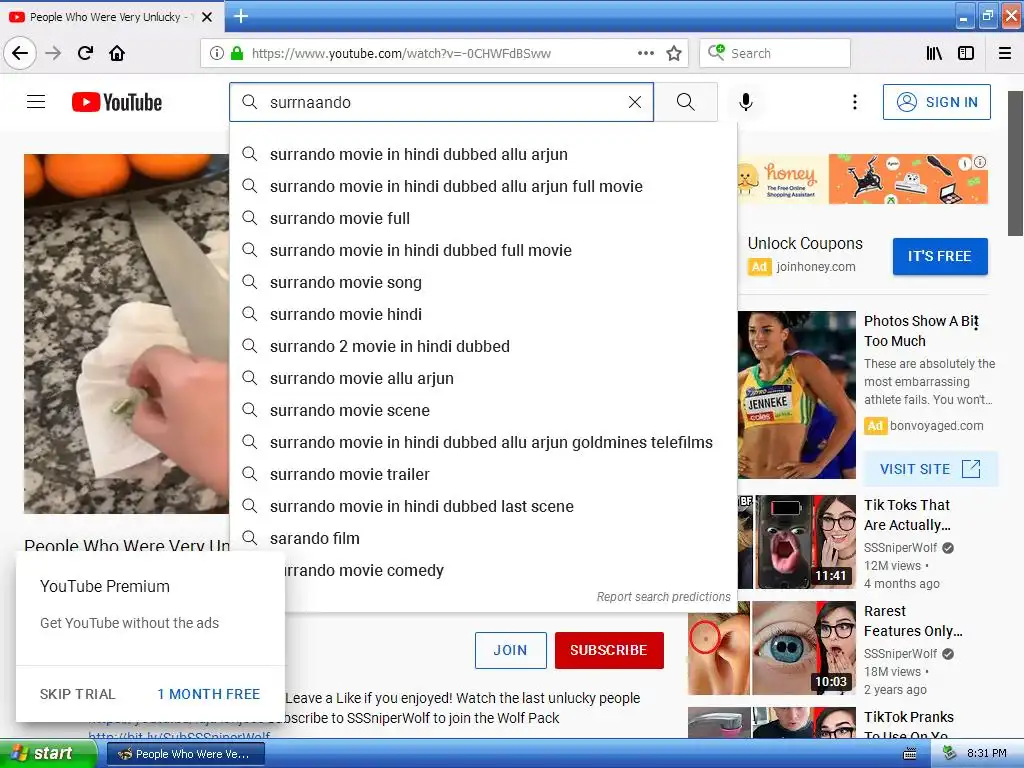Viewport: 1024px width, 768px height.
Task: Pick suggestion 'sarando film'
Action: 483,538
